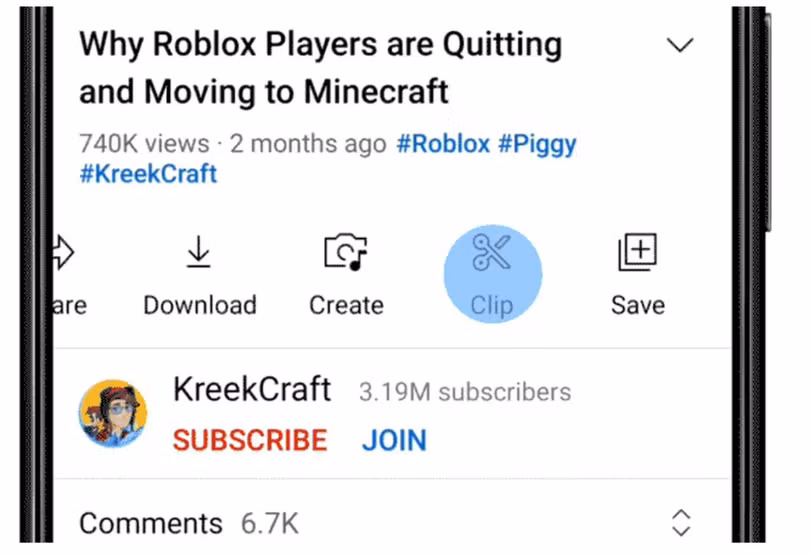Tap the video title text
The image size is (810, 554).
click(x=320, y=68)
